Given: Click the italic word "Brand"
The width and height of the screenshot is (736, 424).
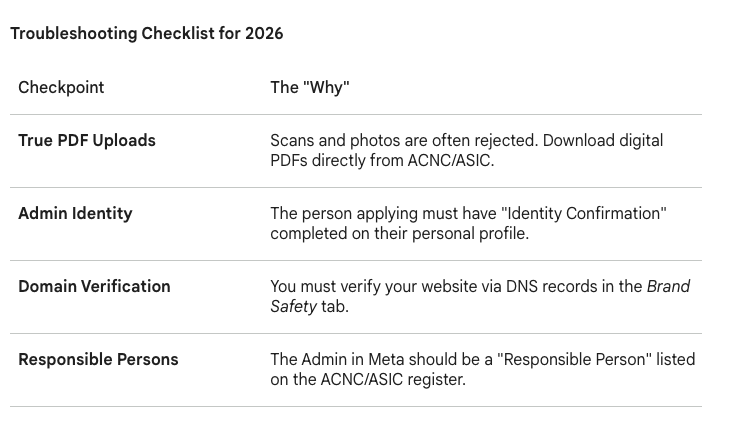Looking at the screenshot, I should pyautogui.click(x=668, y=287).
